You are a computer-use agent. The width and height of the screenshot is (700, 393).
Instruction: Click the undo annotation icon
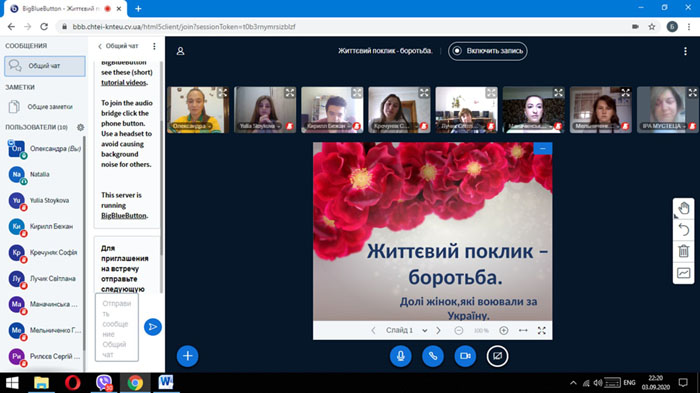coord(683,230)
